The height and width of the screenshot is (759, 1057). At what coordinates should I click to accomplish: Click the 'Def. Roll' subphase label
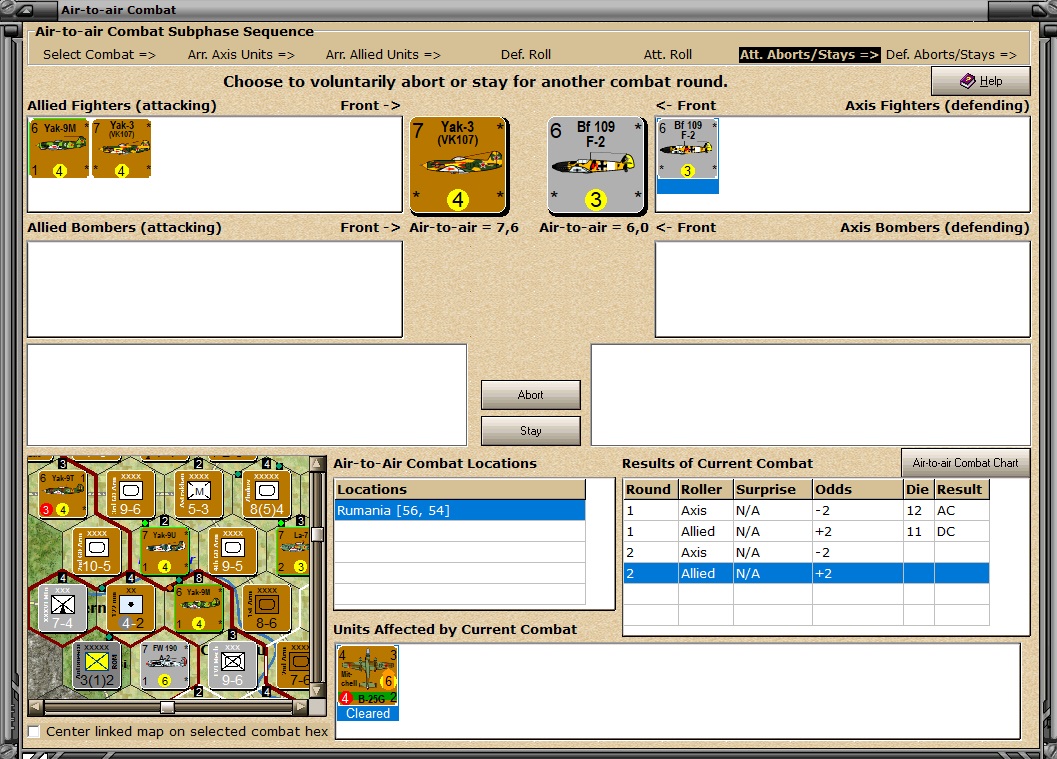pos(526,55)
